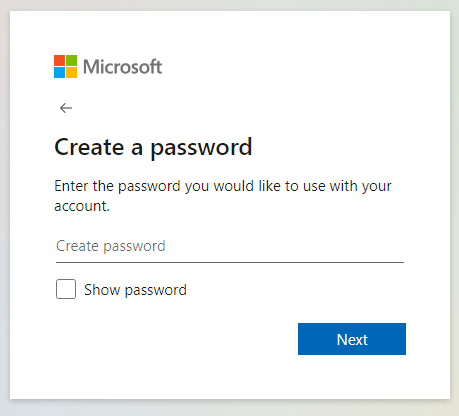Select the white Next label text
Screen dimensions: 459x416
point(352,340)
